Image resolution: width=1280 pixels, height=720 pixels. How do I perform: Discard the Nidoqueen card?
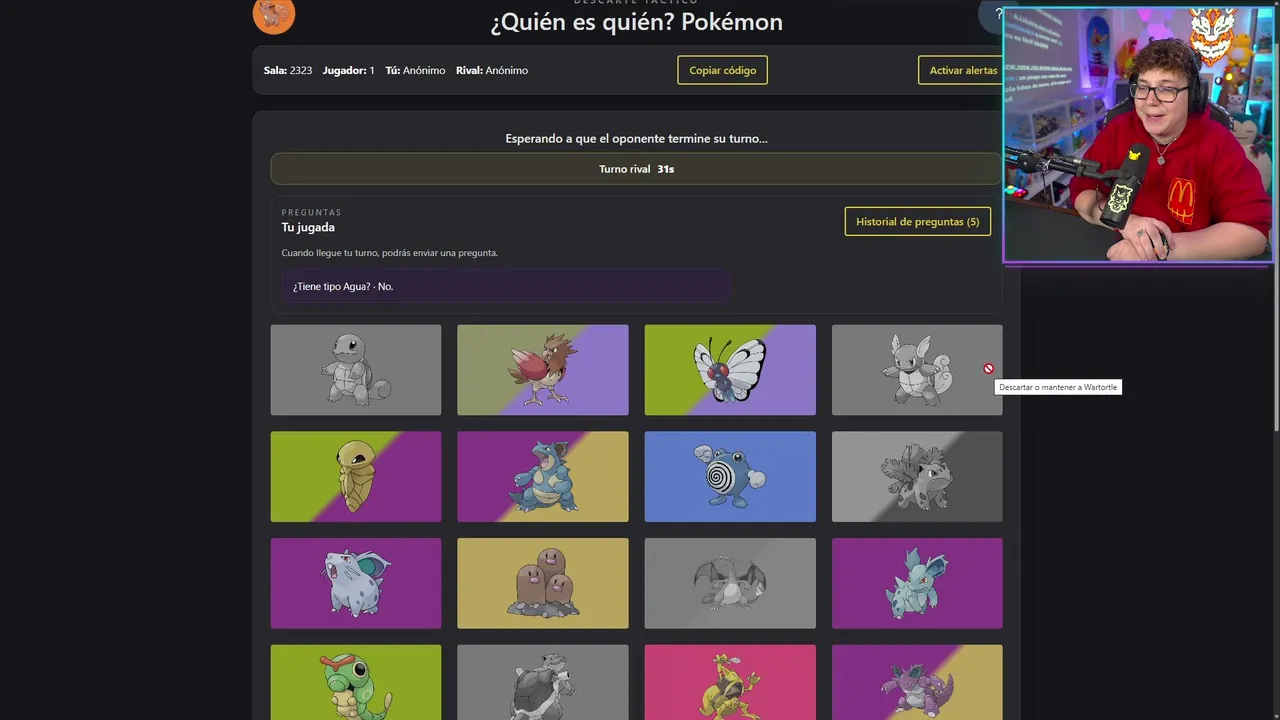tap(543, 477)
